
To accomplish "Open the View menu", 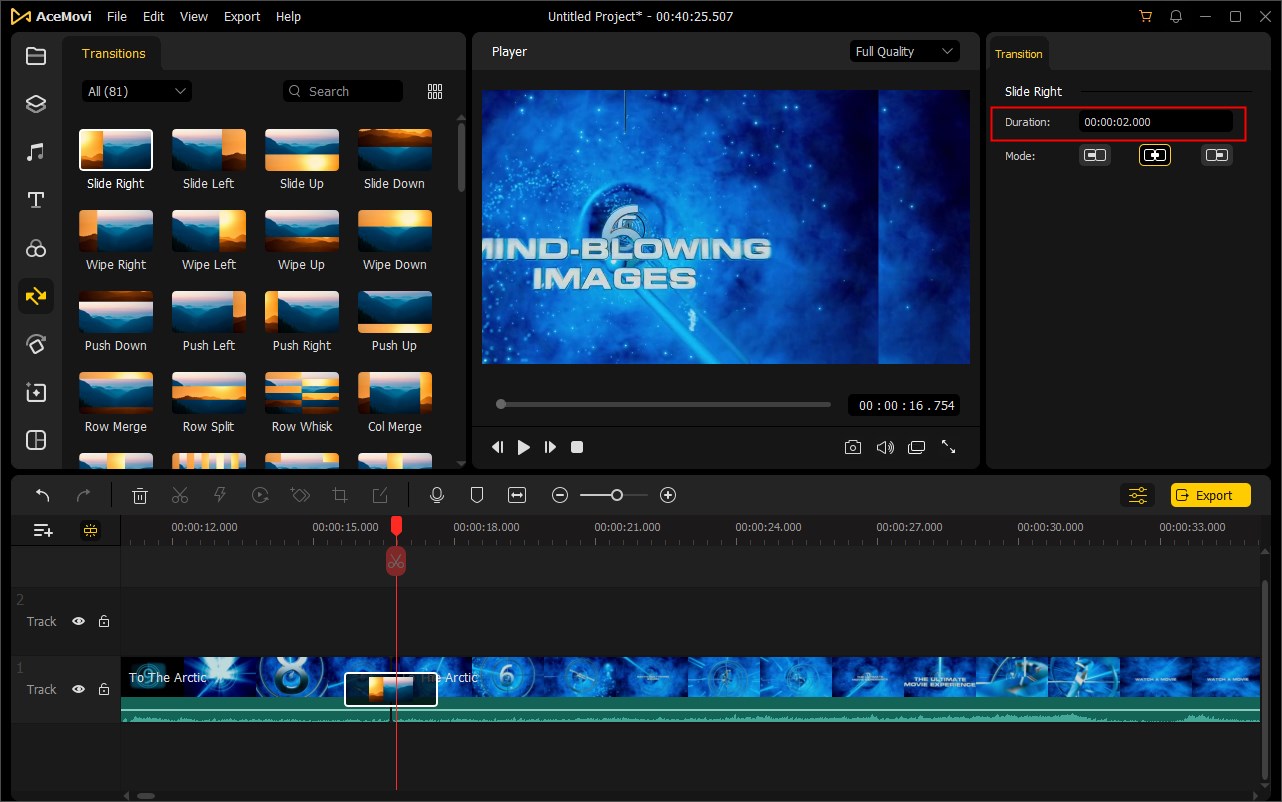I will [194, 17].
